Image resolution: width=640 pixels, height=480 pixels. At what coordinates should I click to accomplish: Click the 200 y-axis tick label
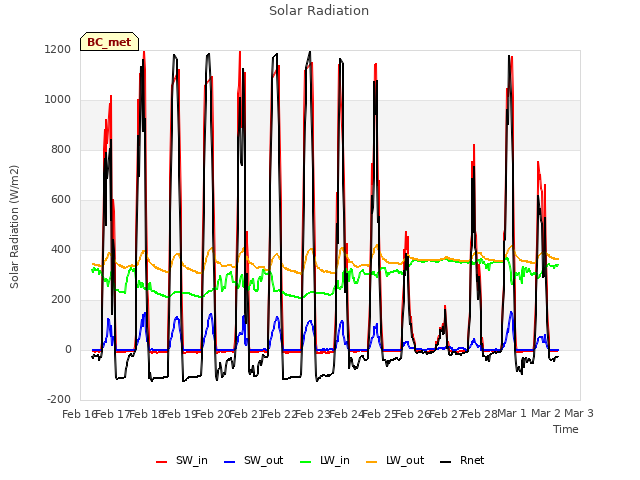click(61, 300)
